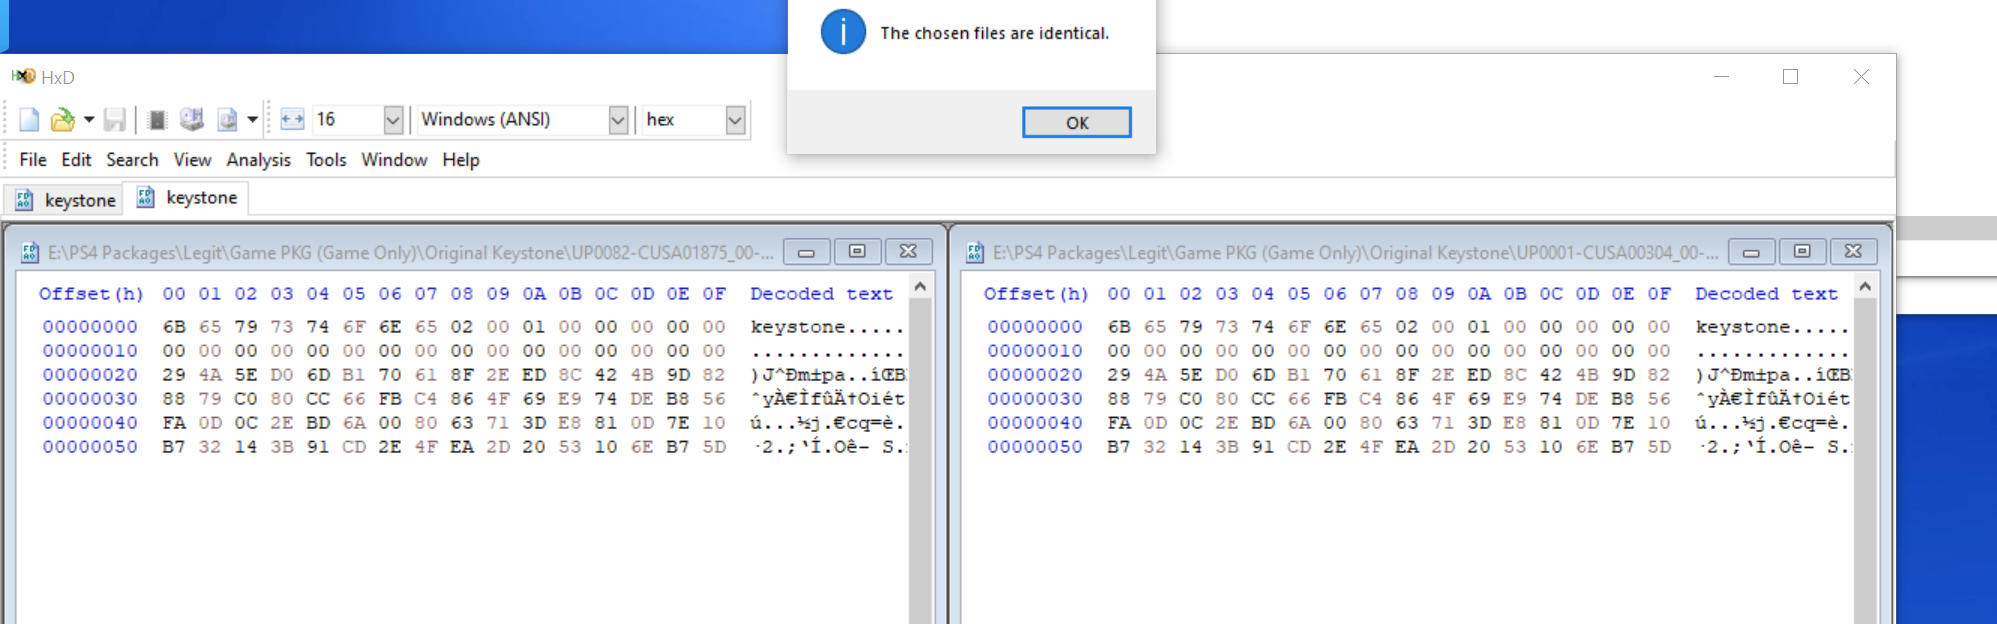Maximize the CUSA01875 child window
The width and height of the screenshot is (1997, 624).
tap(857, 252)
